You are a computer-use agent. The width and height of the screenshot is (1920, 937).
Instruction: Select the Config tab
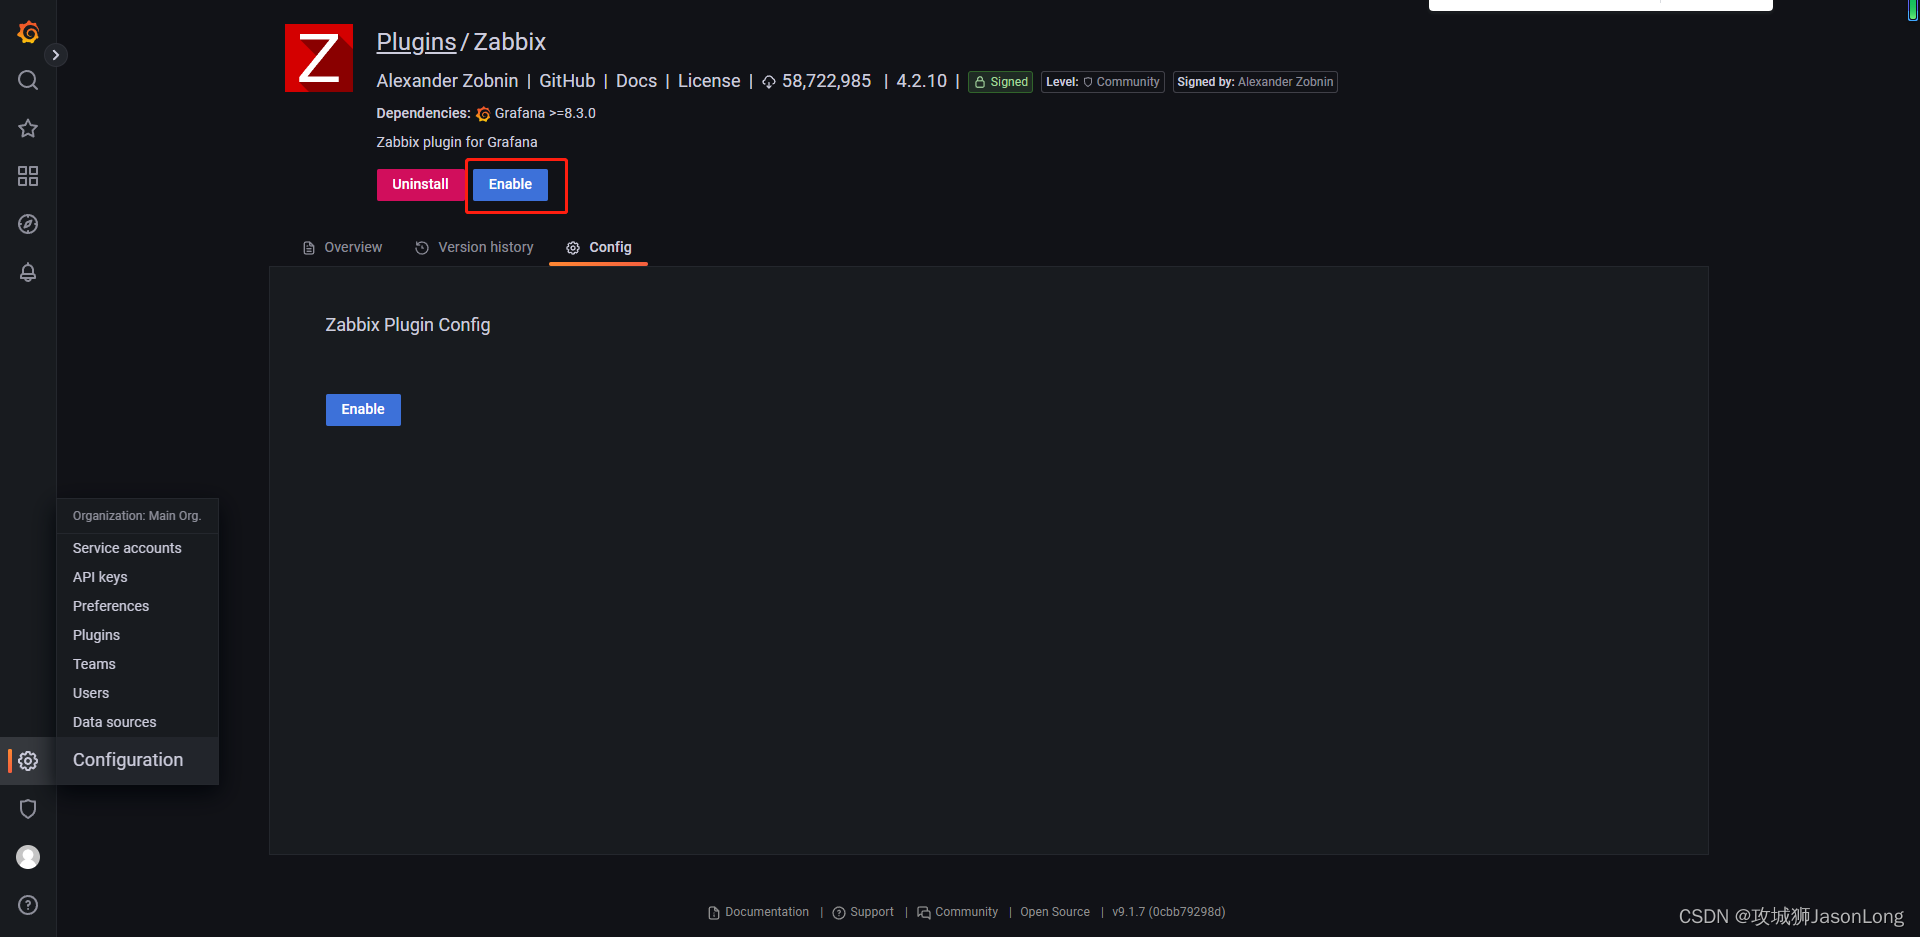[x=598, y=247]
